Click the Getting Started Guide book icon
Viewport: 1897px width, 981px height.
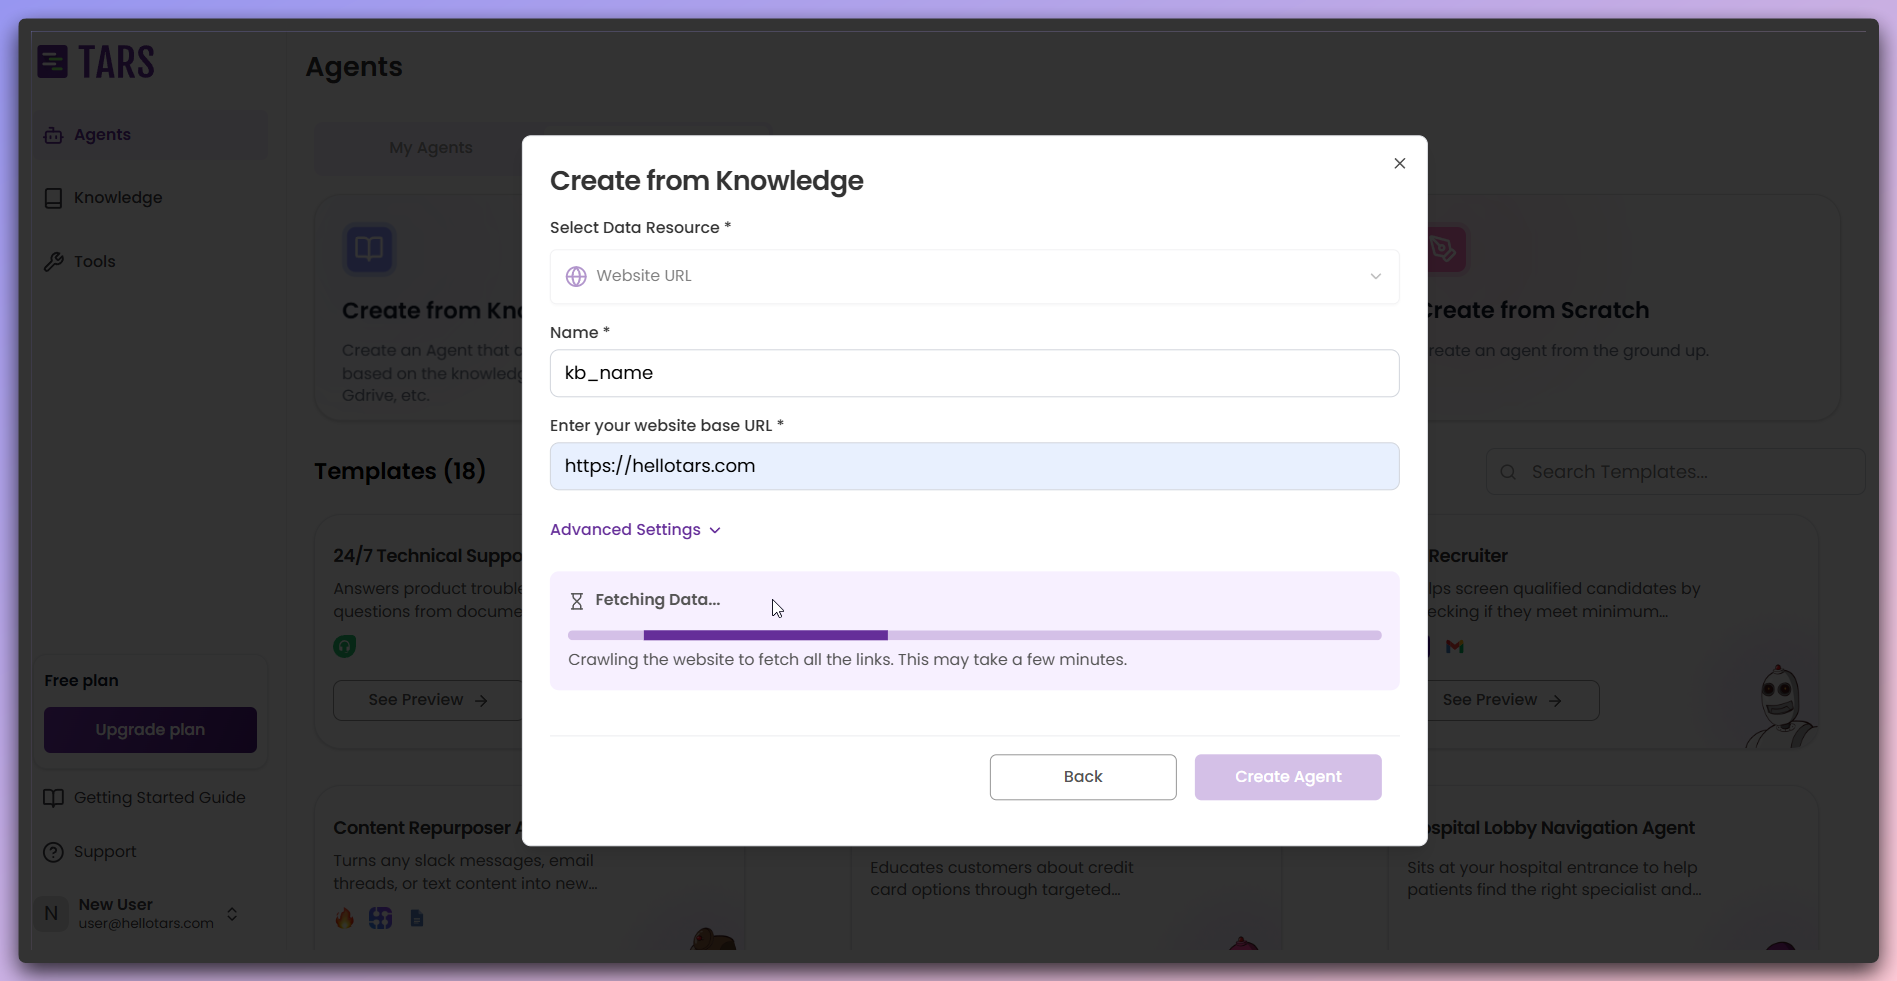pos(53,797)
